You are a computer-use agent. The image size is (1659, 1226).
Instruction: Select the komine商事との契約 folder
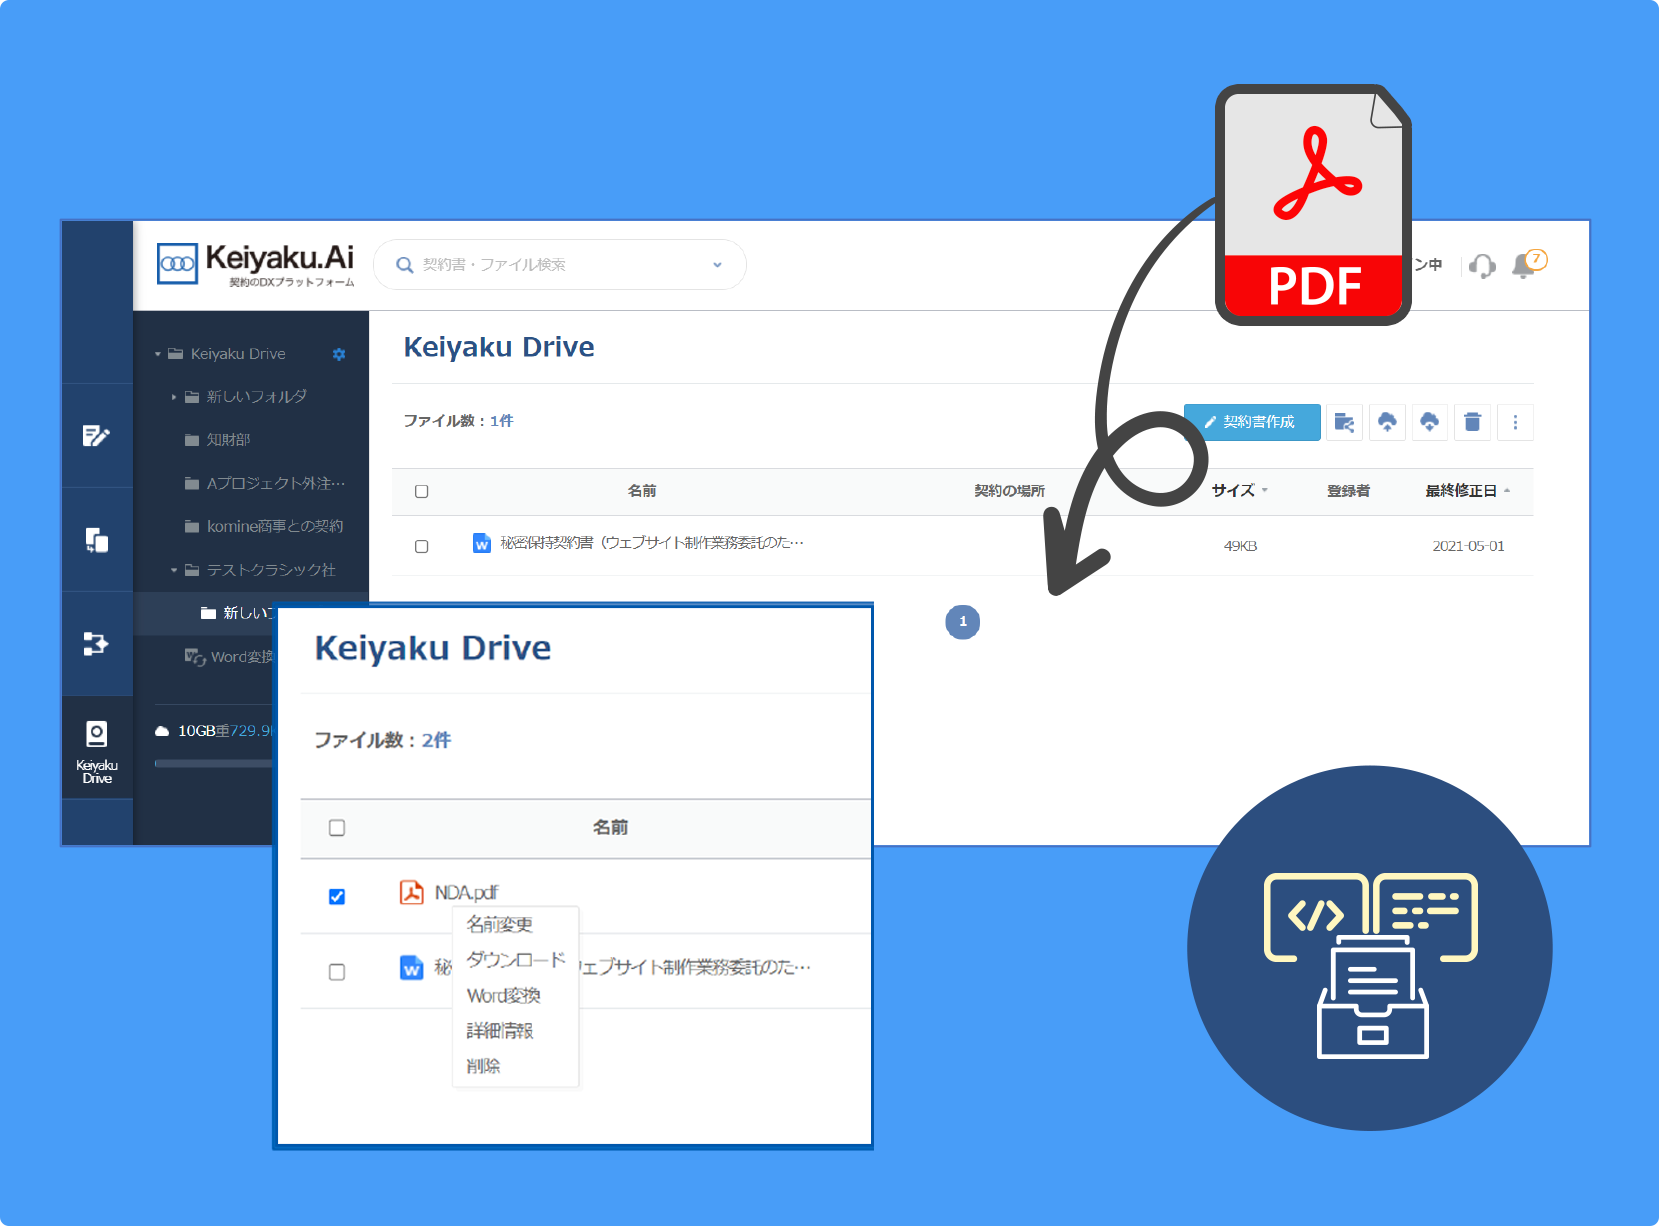pyautogui.click(x=275, y=527)
